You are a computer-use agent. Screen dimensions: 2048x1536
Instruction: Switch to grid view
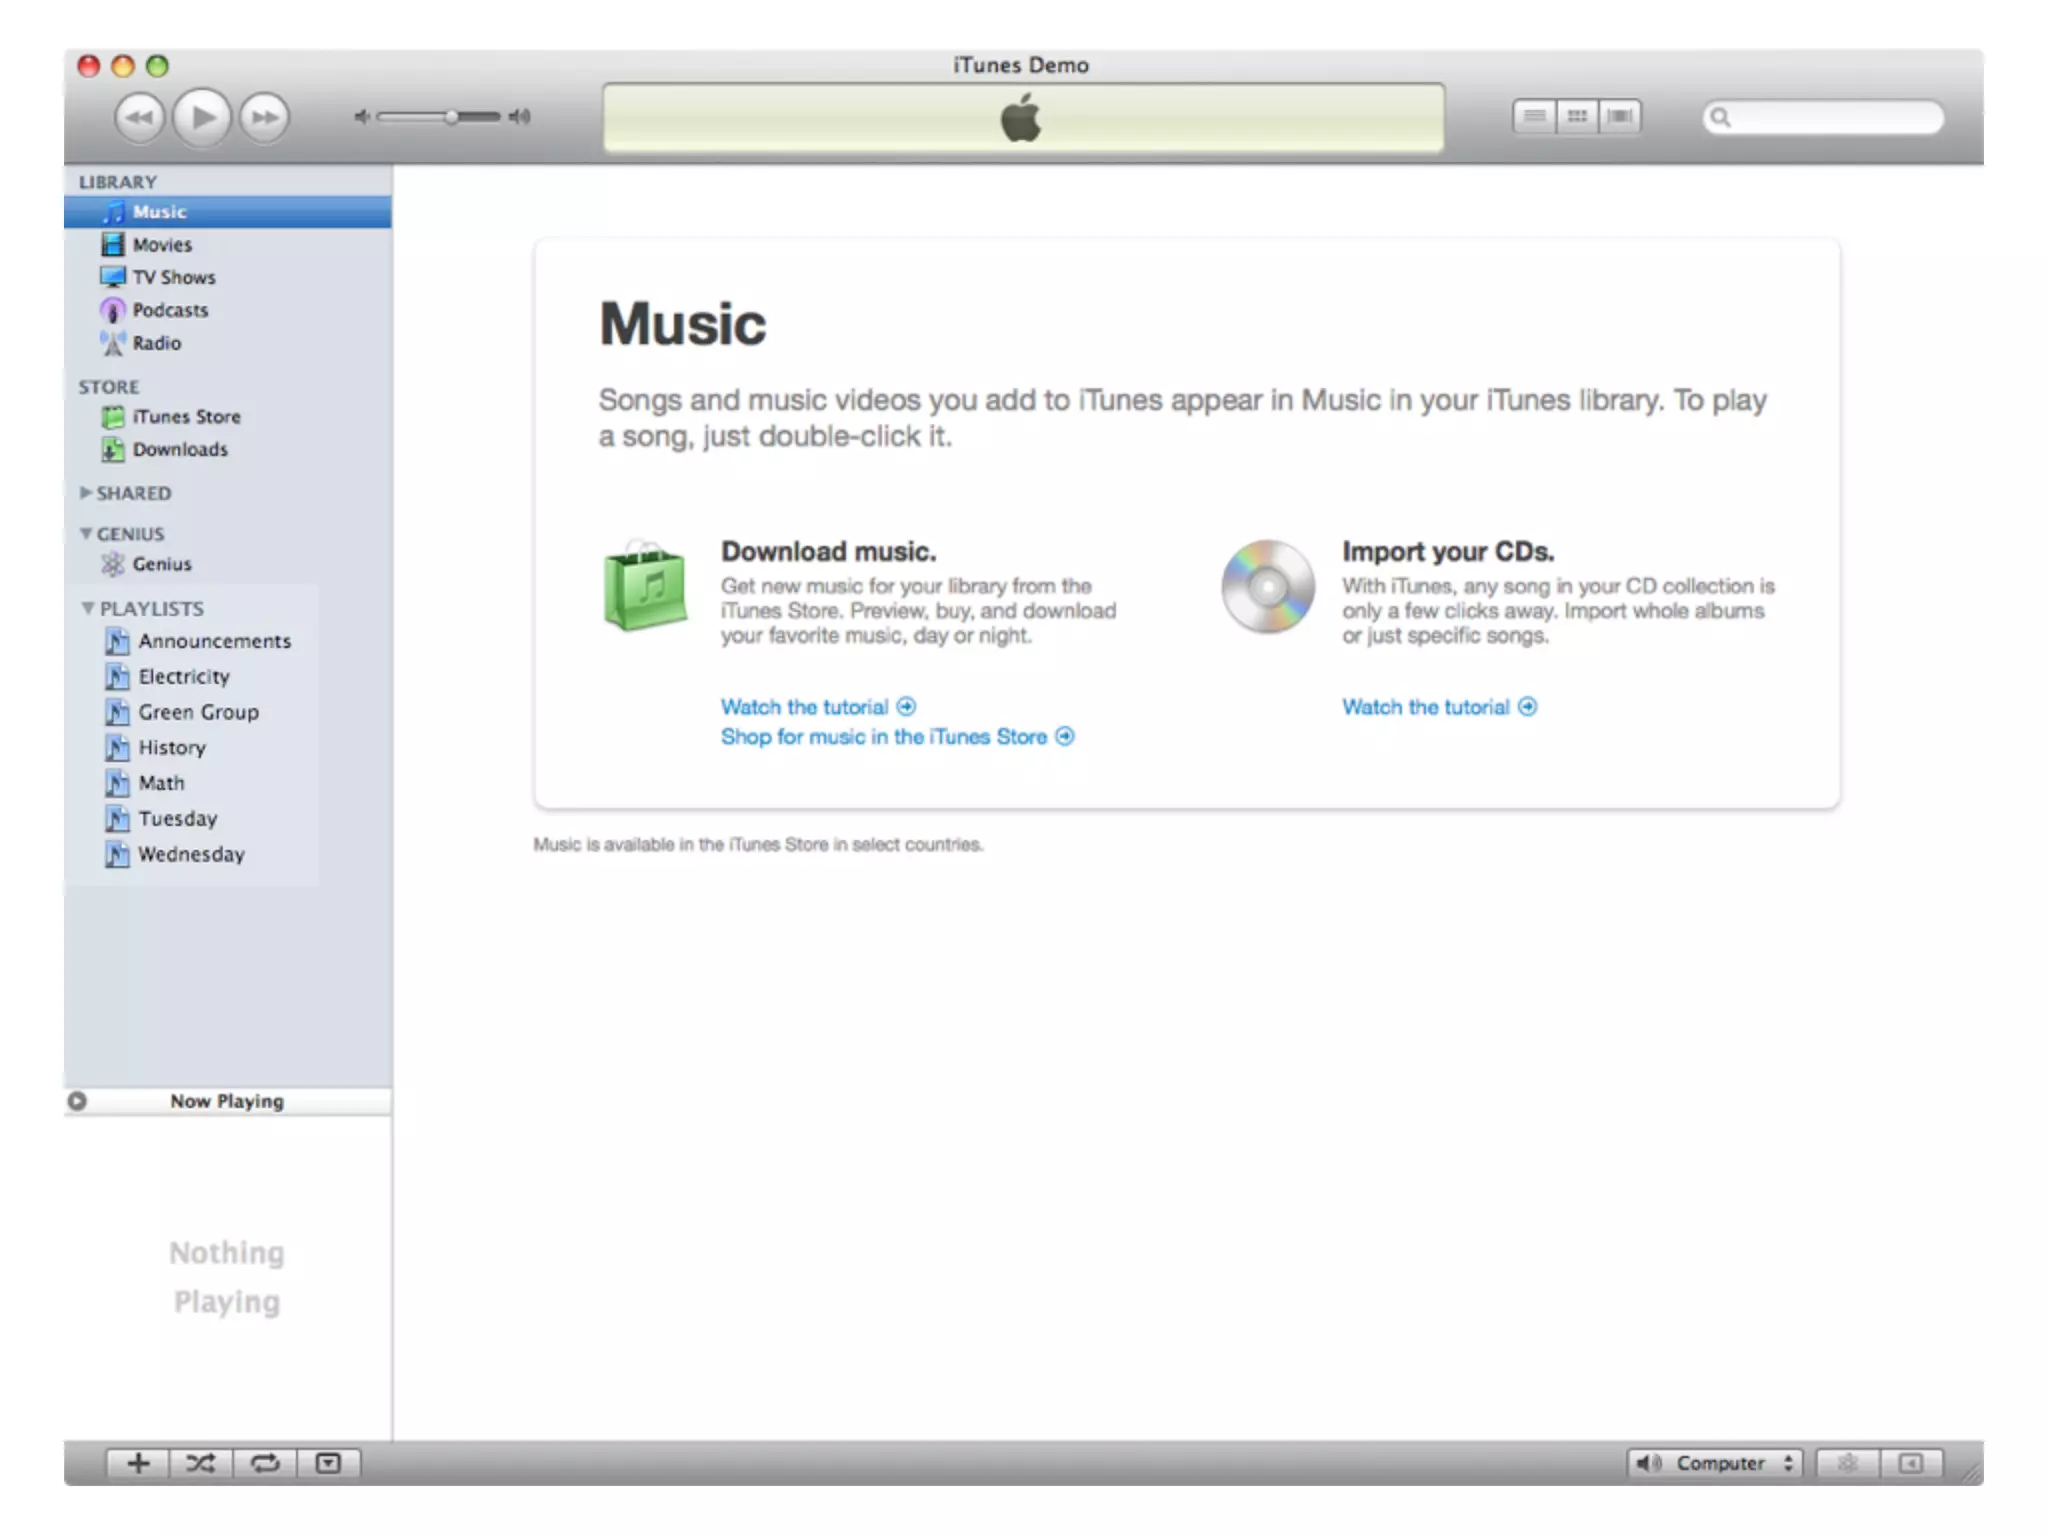(1577, 117)
